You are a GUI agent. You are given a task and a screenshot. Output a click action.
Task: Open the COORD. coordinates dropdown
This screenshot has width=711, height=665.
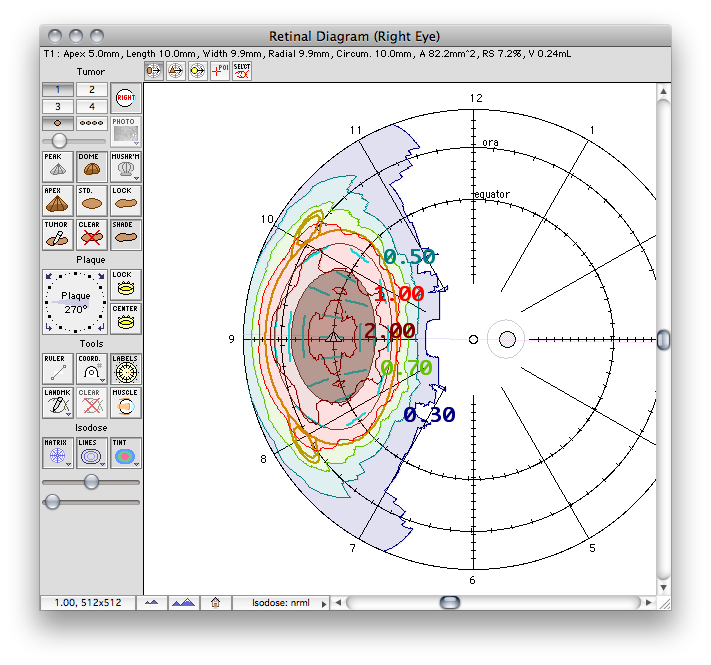[x=92, y=369]
